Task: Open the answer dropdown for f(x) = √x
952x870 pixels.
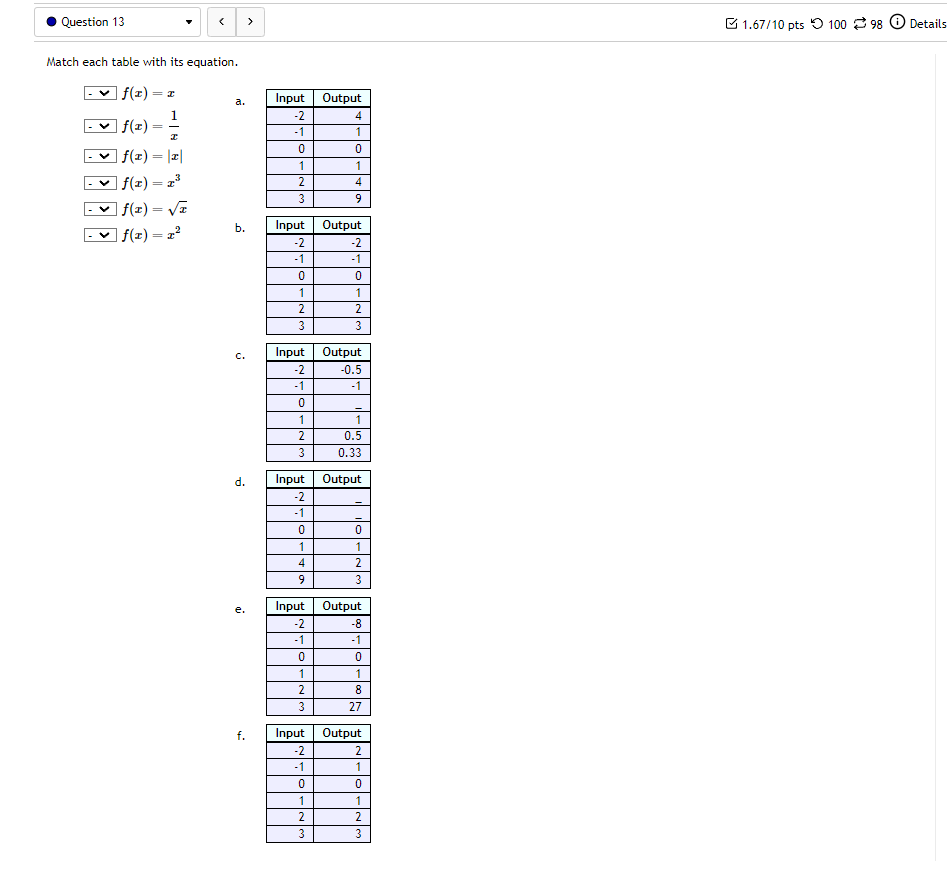Action: 99,208
